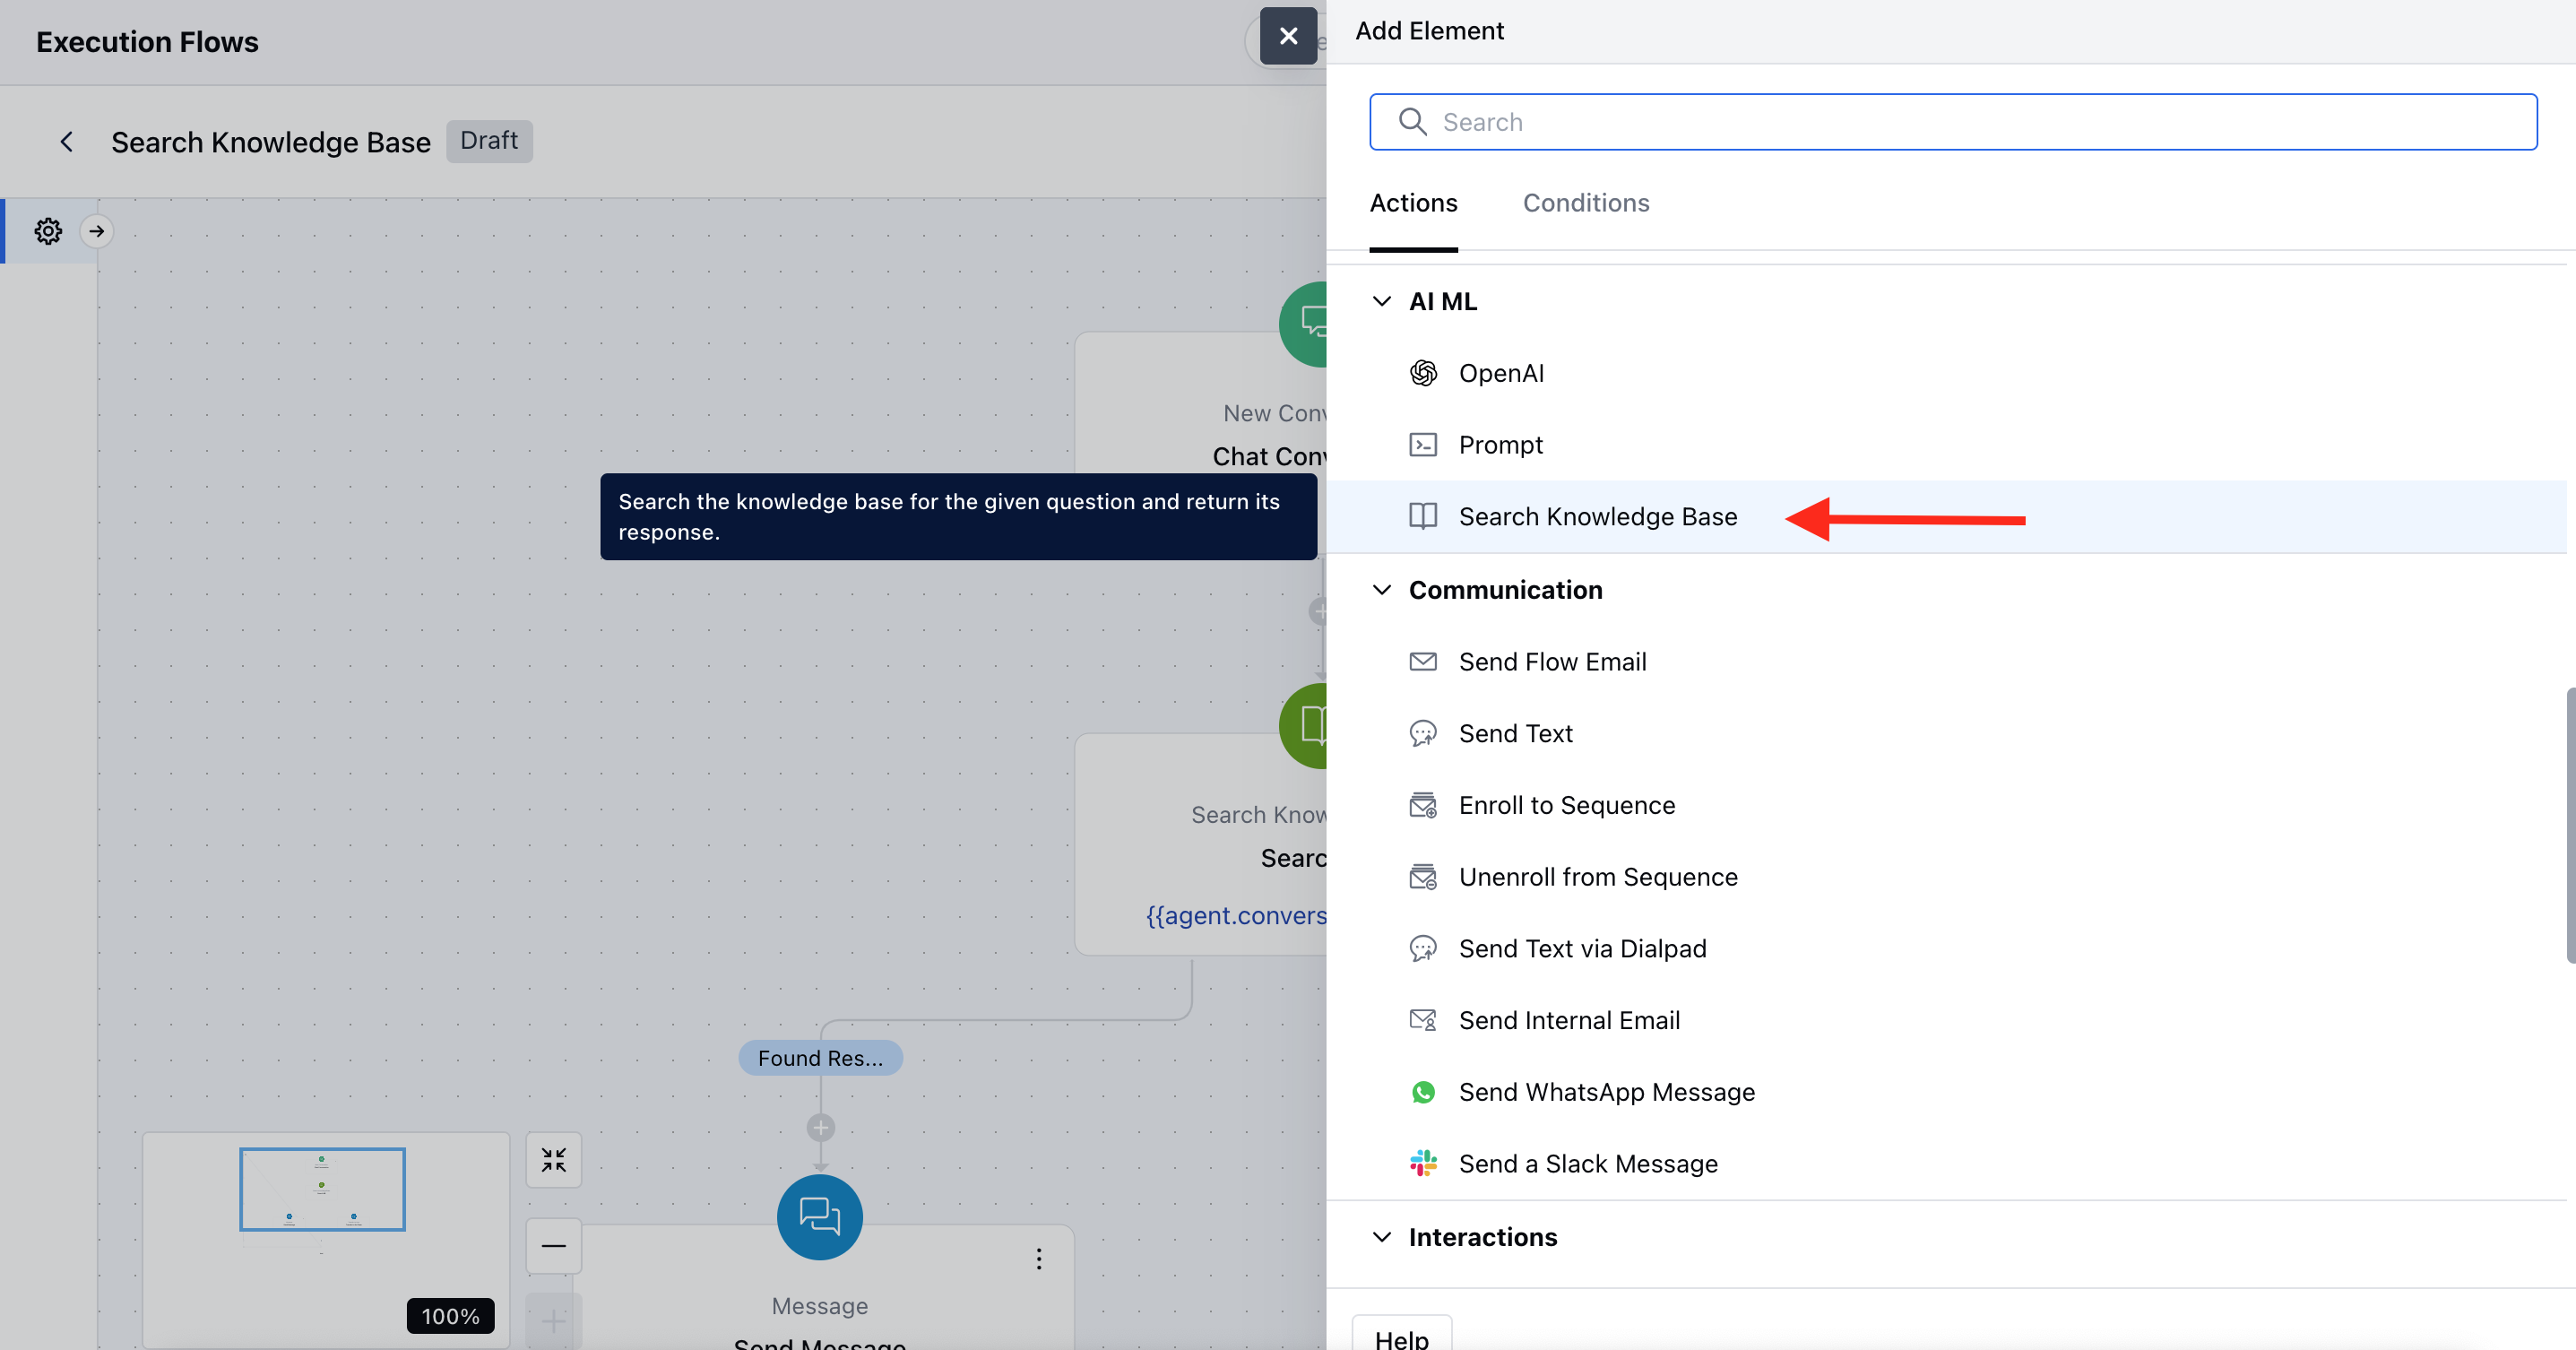
Task: Open flow settings gear icon
Action: (48, 231)
